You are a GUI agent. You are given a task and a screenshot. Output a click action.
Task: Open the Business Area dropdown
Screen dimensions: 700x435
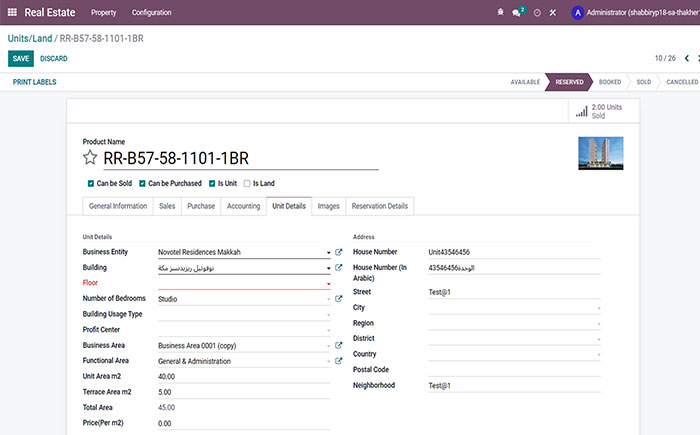pos(328,346)
